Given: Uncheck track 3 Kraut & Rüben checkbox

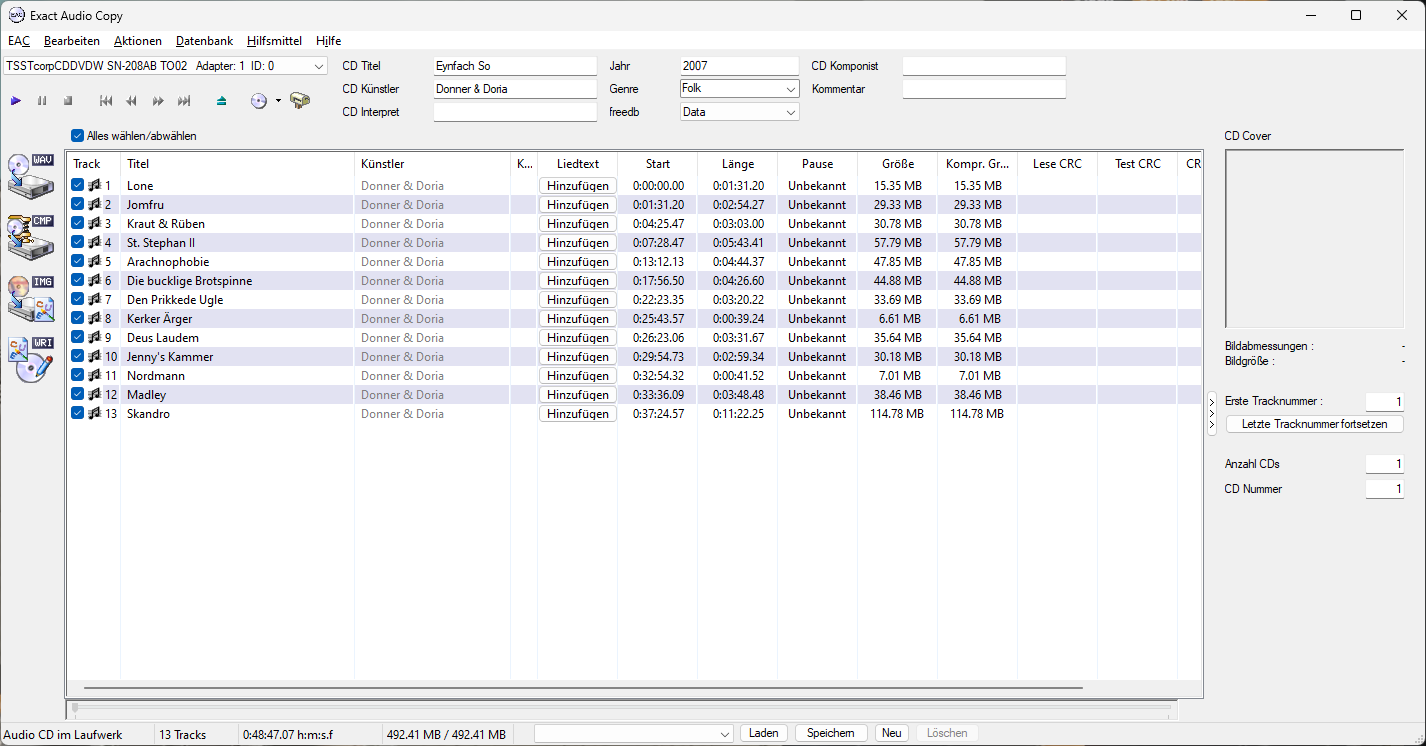Looking at the screenshot, I should click(78, 224).
